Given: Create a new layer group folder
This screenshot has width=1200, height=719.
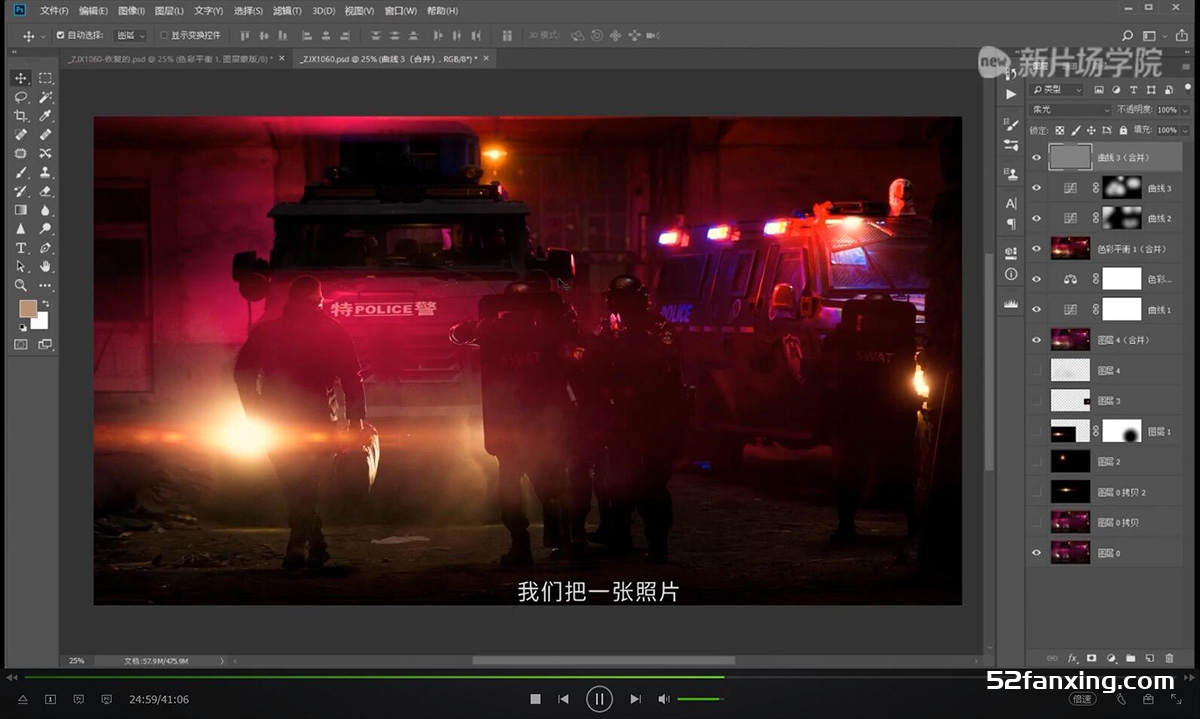Looking at the screenshot, I should click(1130, 658).
